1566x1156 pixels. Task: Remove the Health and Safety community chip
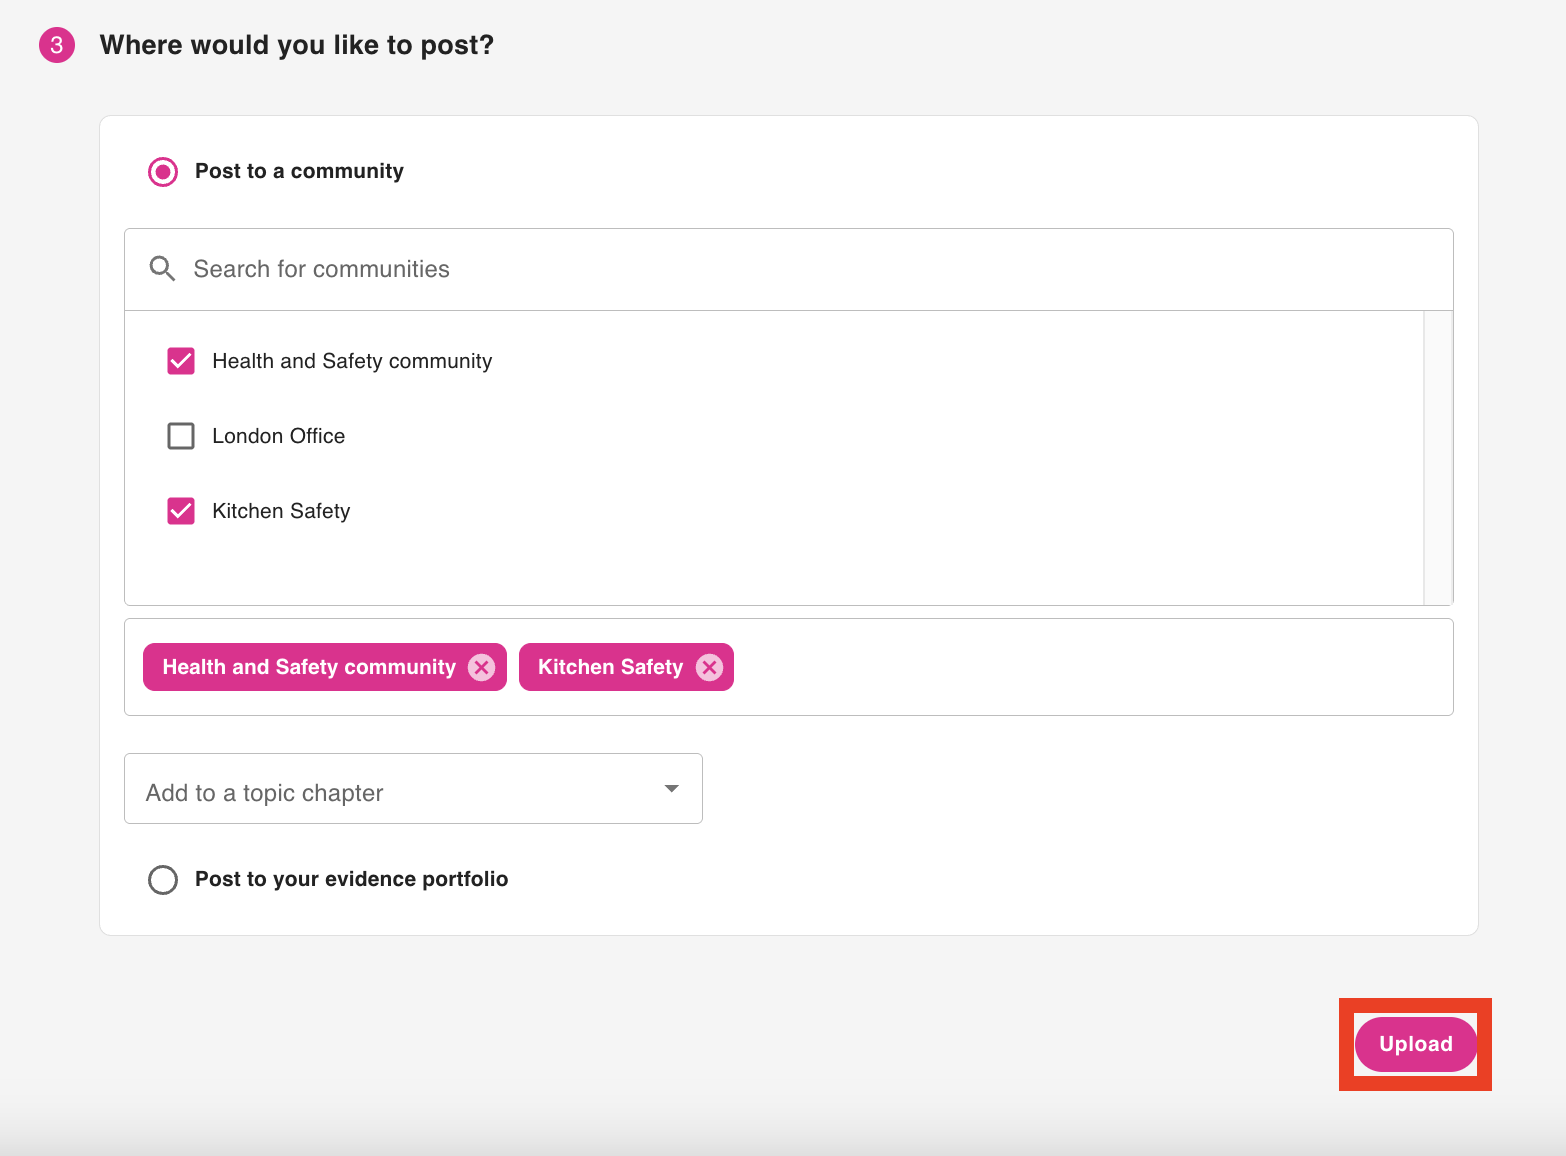(x=481, y=667)
